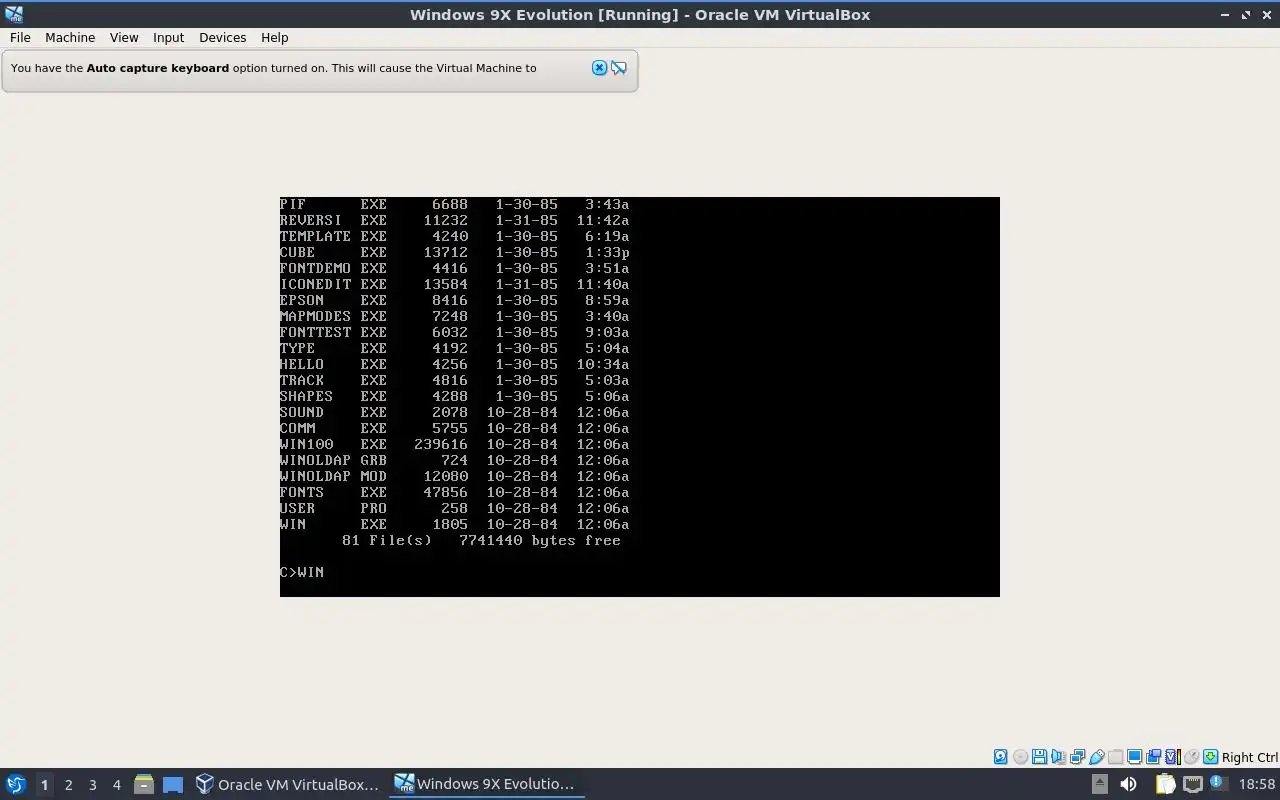
Task: Switch to workspace 3
Action: (x=92, y=785)
